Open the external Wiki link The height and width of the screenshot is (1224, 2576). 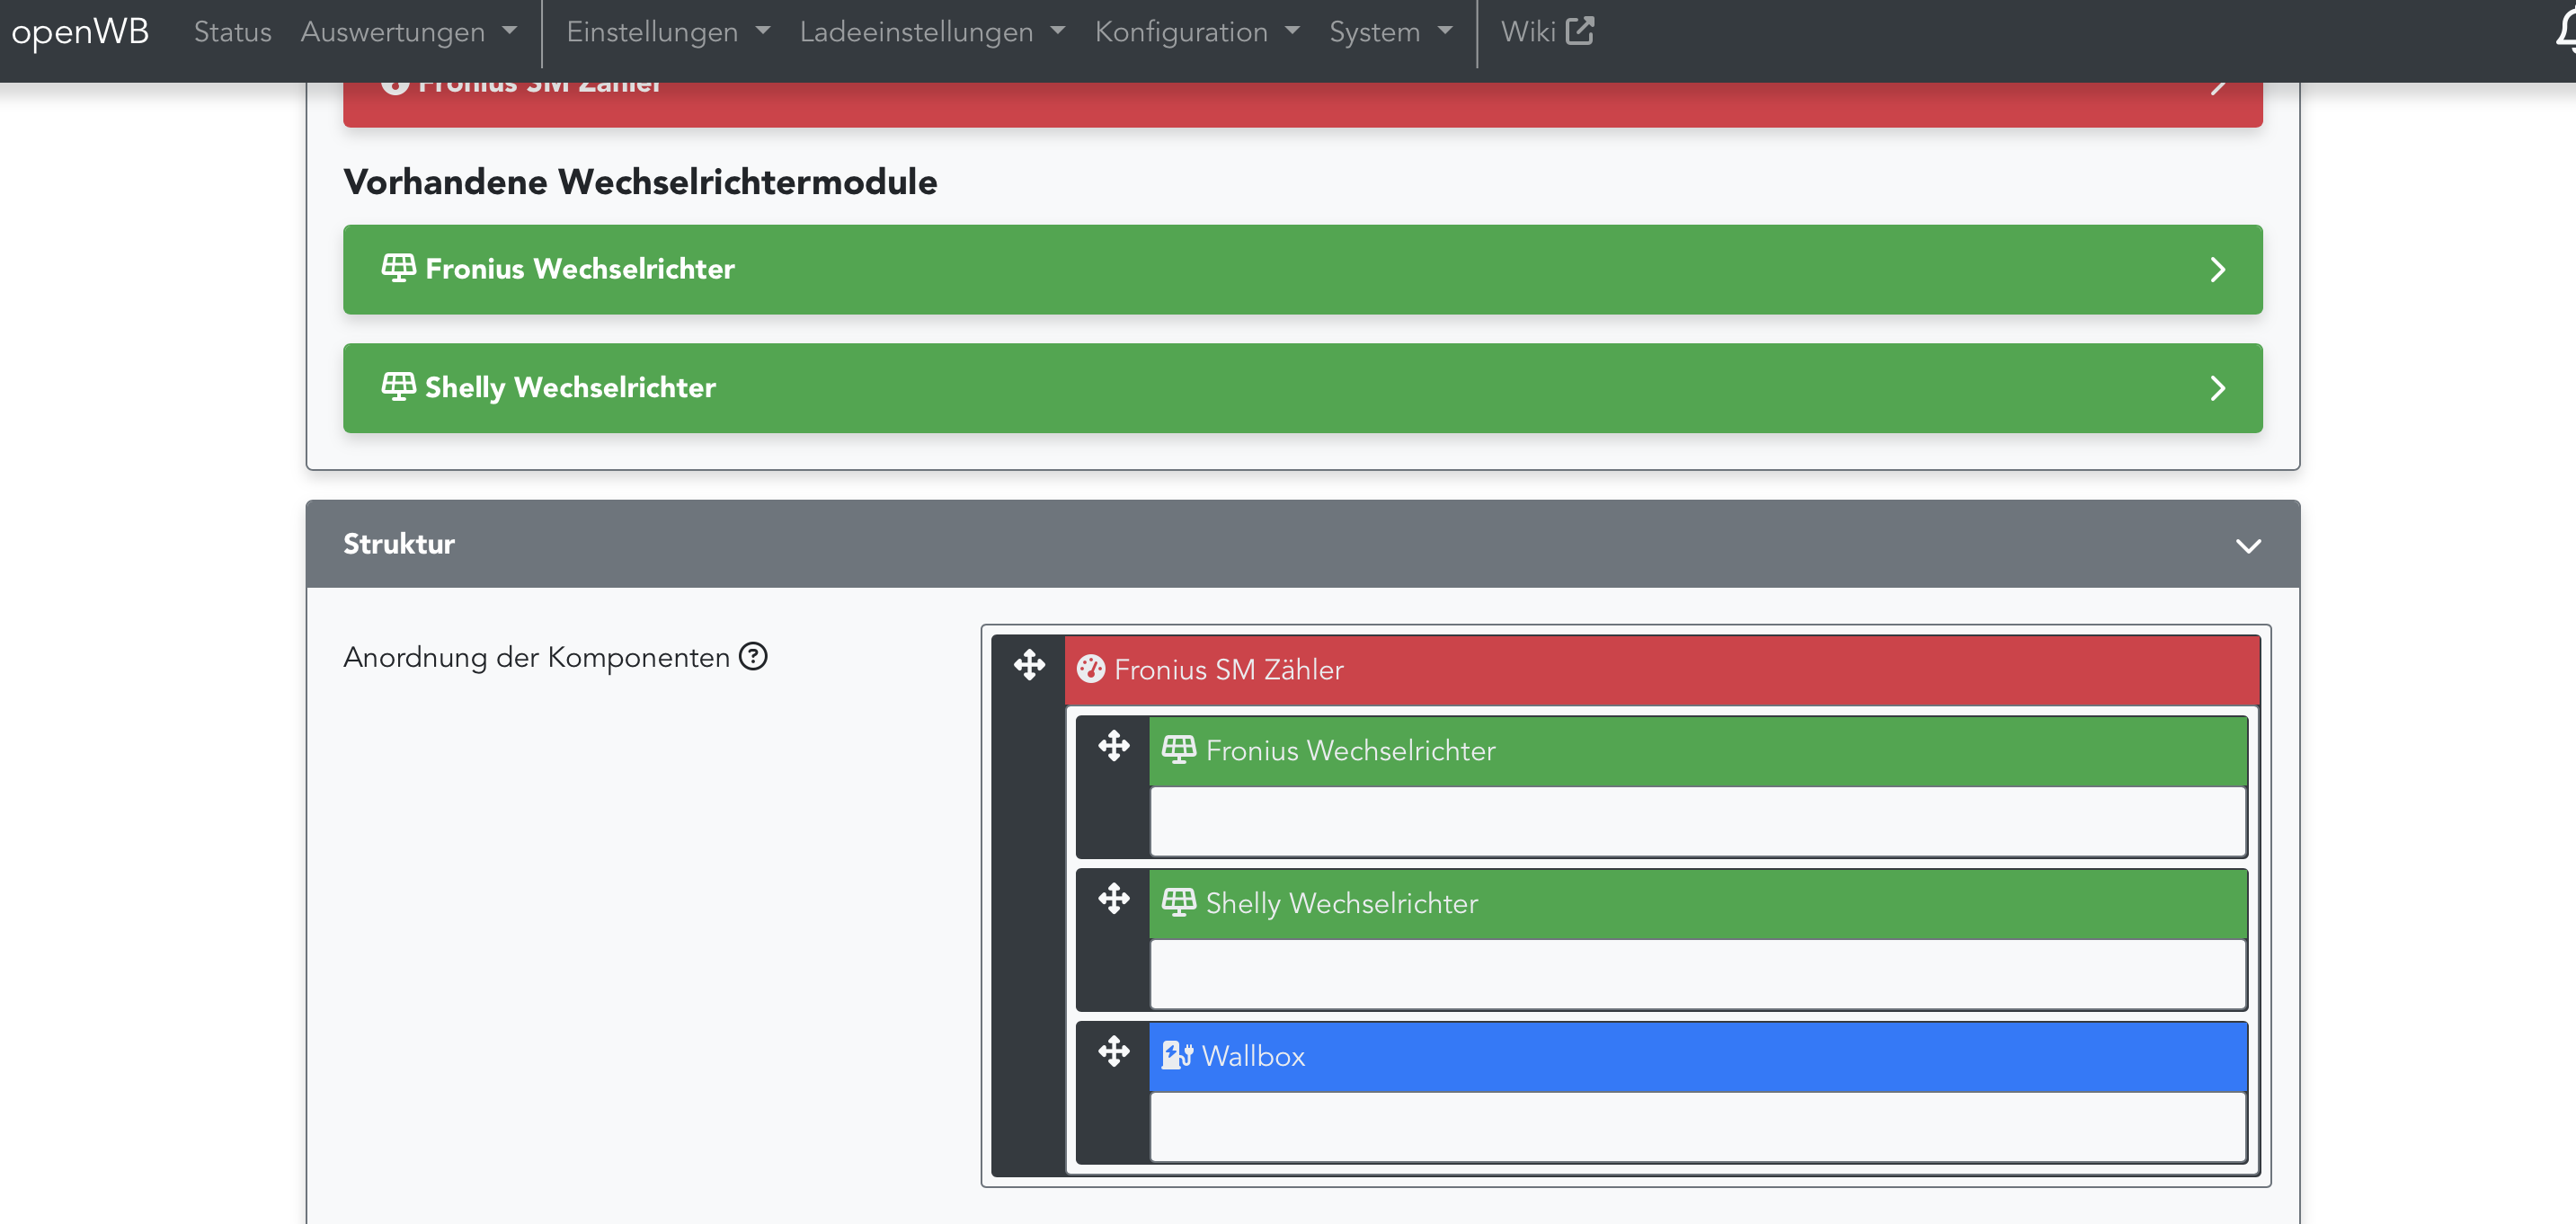[x=1546, y=32]
